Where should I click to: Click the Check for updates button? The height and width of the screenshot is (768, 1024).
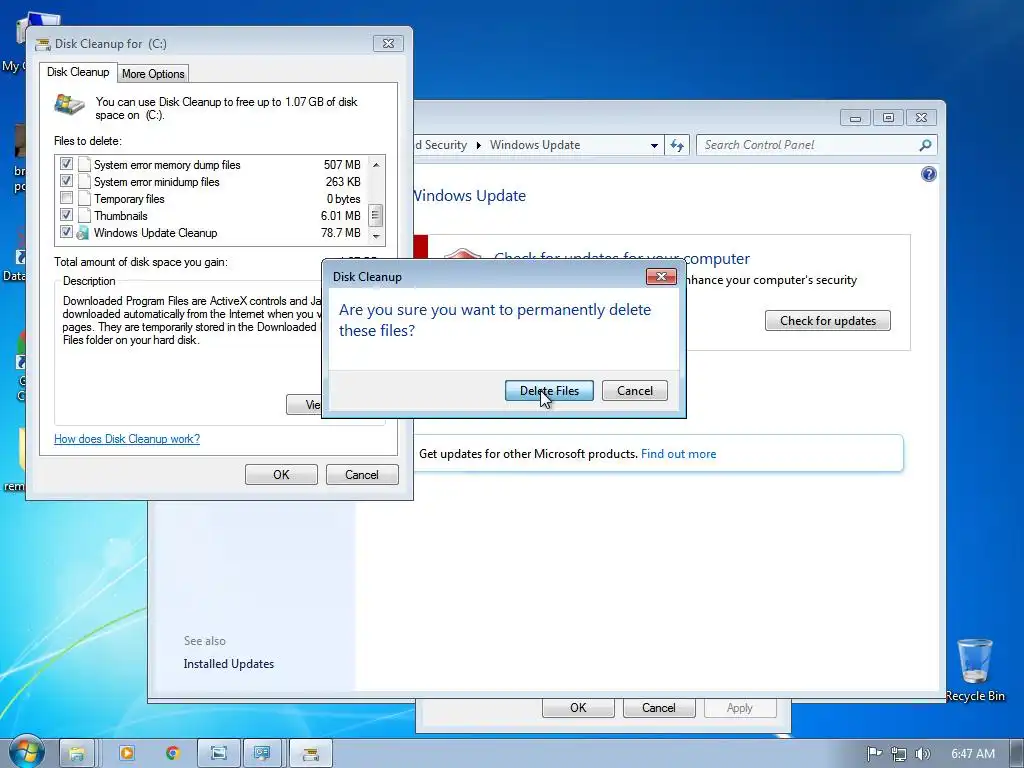click(827, 321)
